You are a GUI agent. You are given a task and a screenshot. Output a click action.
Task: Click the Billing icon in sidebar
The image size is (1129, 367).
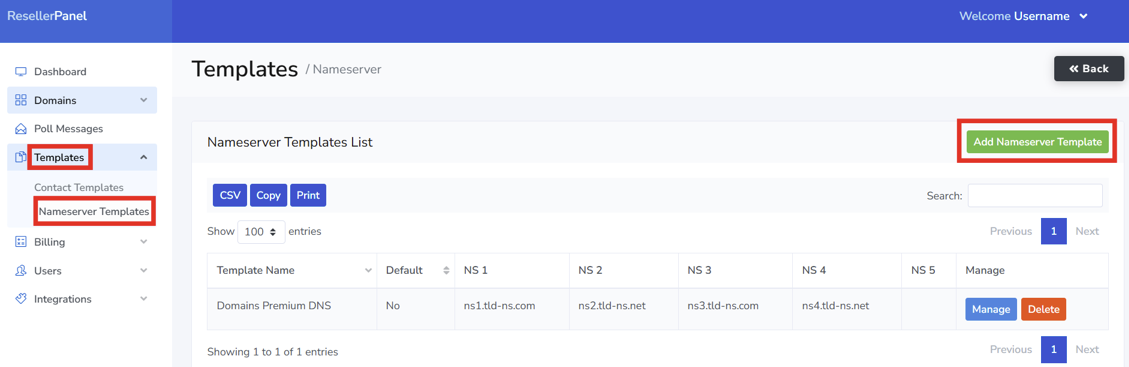coord(21,242)
